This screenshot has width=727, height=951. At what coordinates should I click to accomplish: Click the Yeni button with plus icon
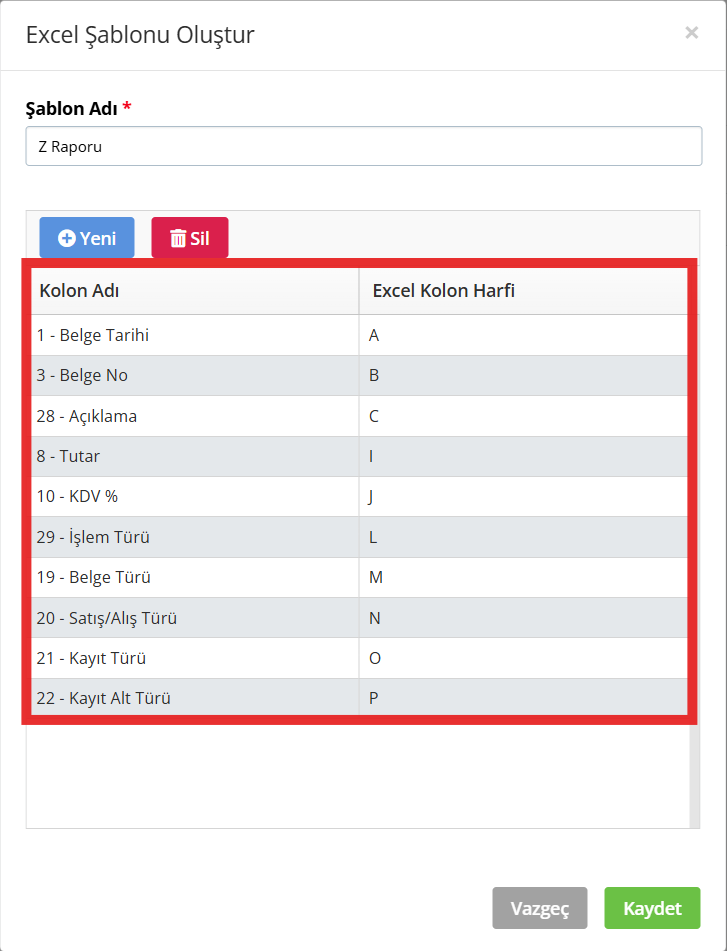click(87, 238)
